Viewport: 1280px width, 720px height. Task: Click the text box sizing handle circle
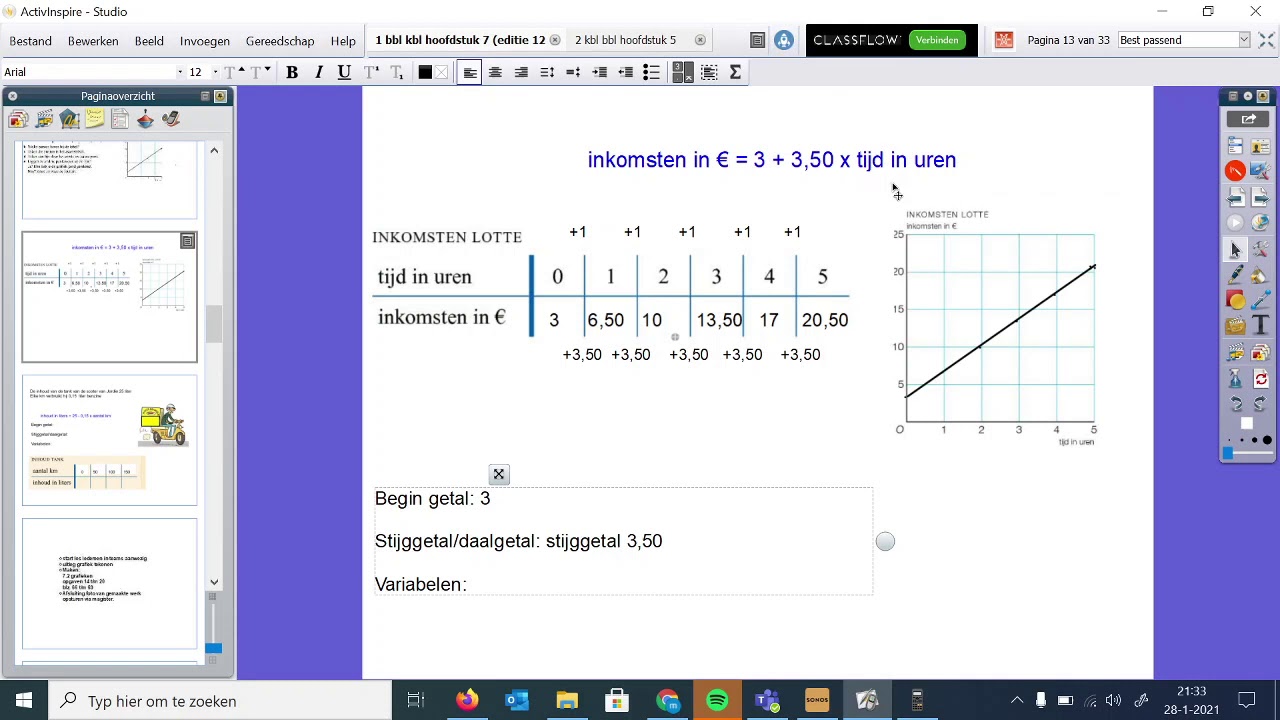pyautogui.click(x=885, y=542)
